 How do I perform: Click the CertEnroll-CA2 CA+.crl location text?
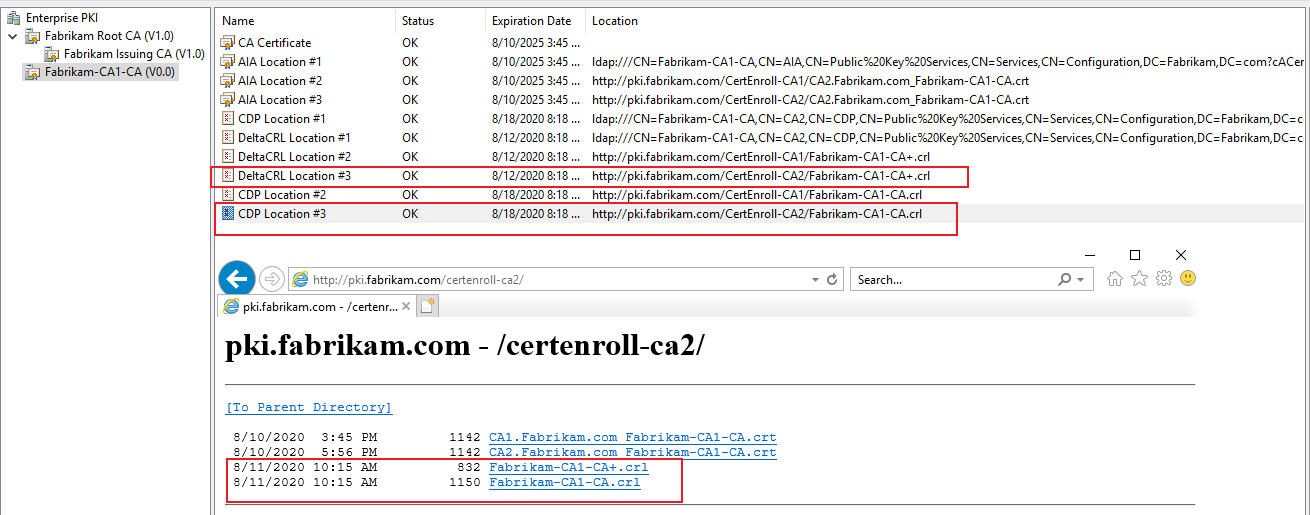click(761, 176)
